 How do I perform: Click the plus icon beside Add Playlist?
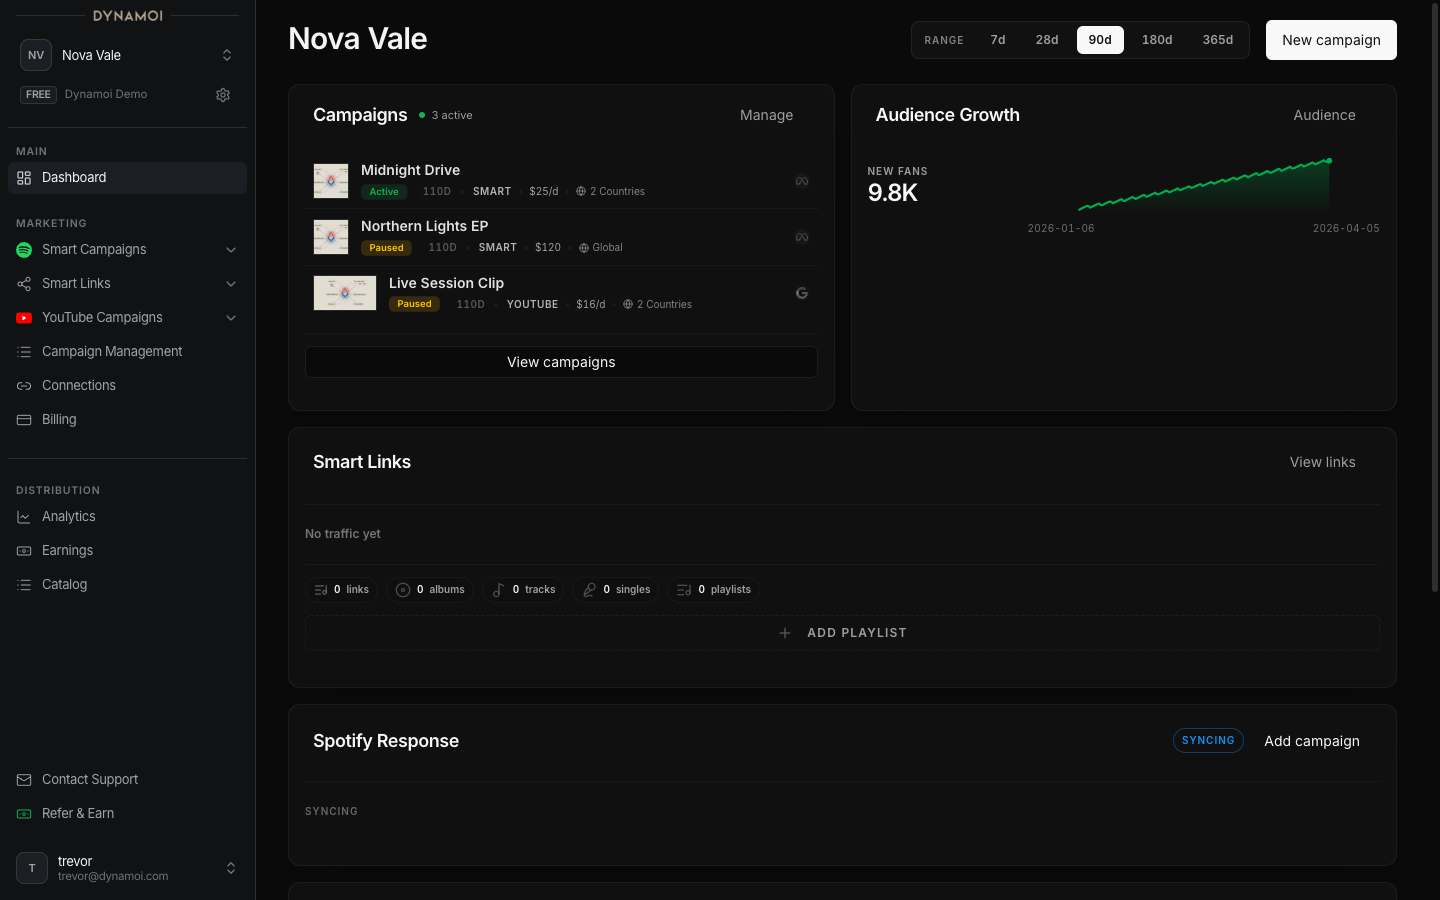coord(785,633)
